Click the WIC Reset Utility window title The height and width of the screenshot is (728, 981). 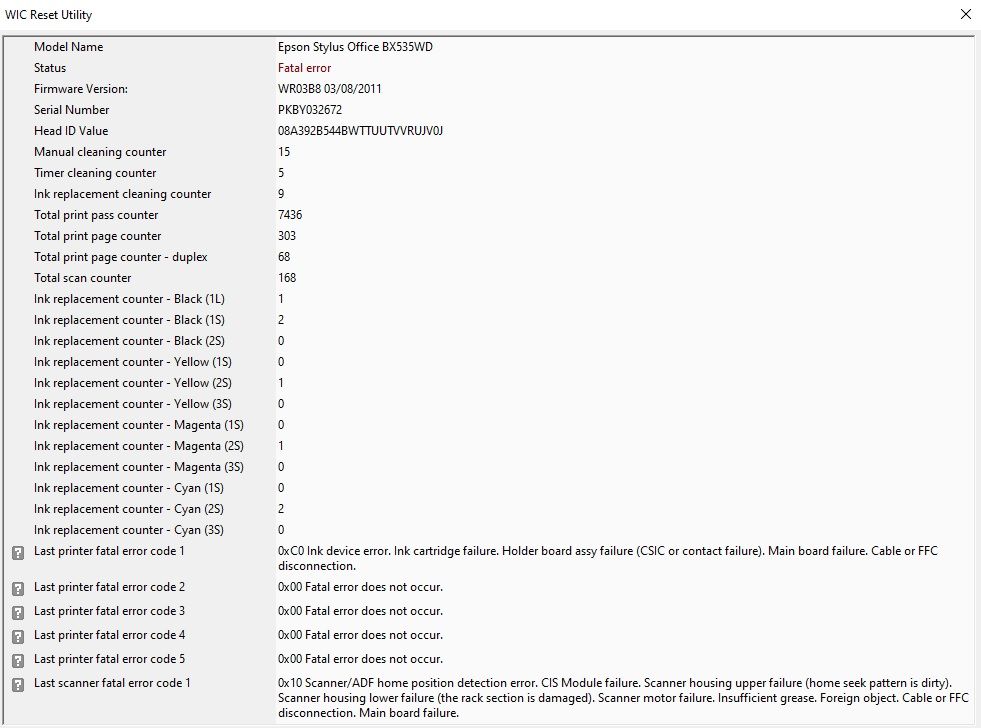coord(48,14)
